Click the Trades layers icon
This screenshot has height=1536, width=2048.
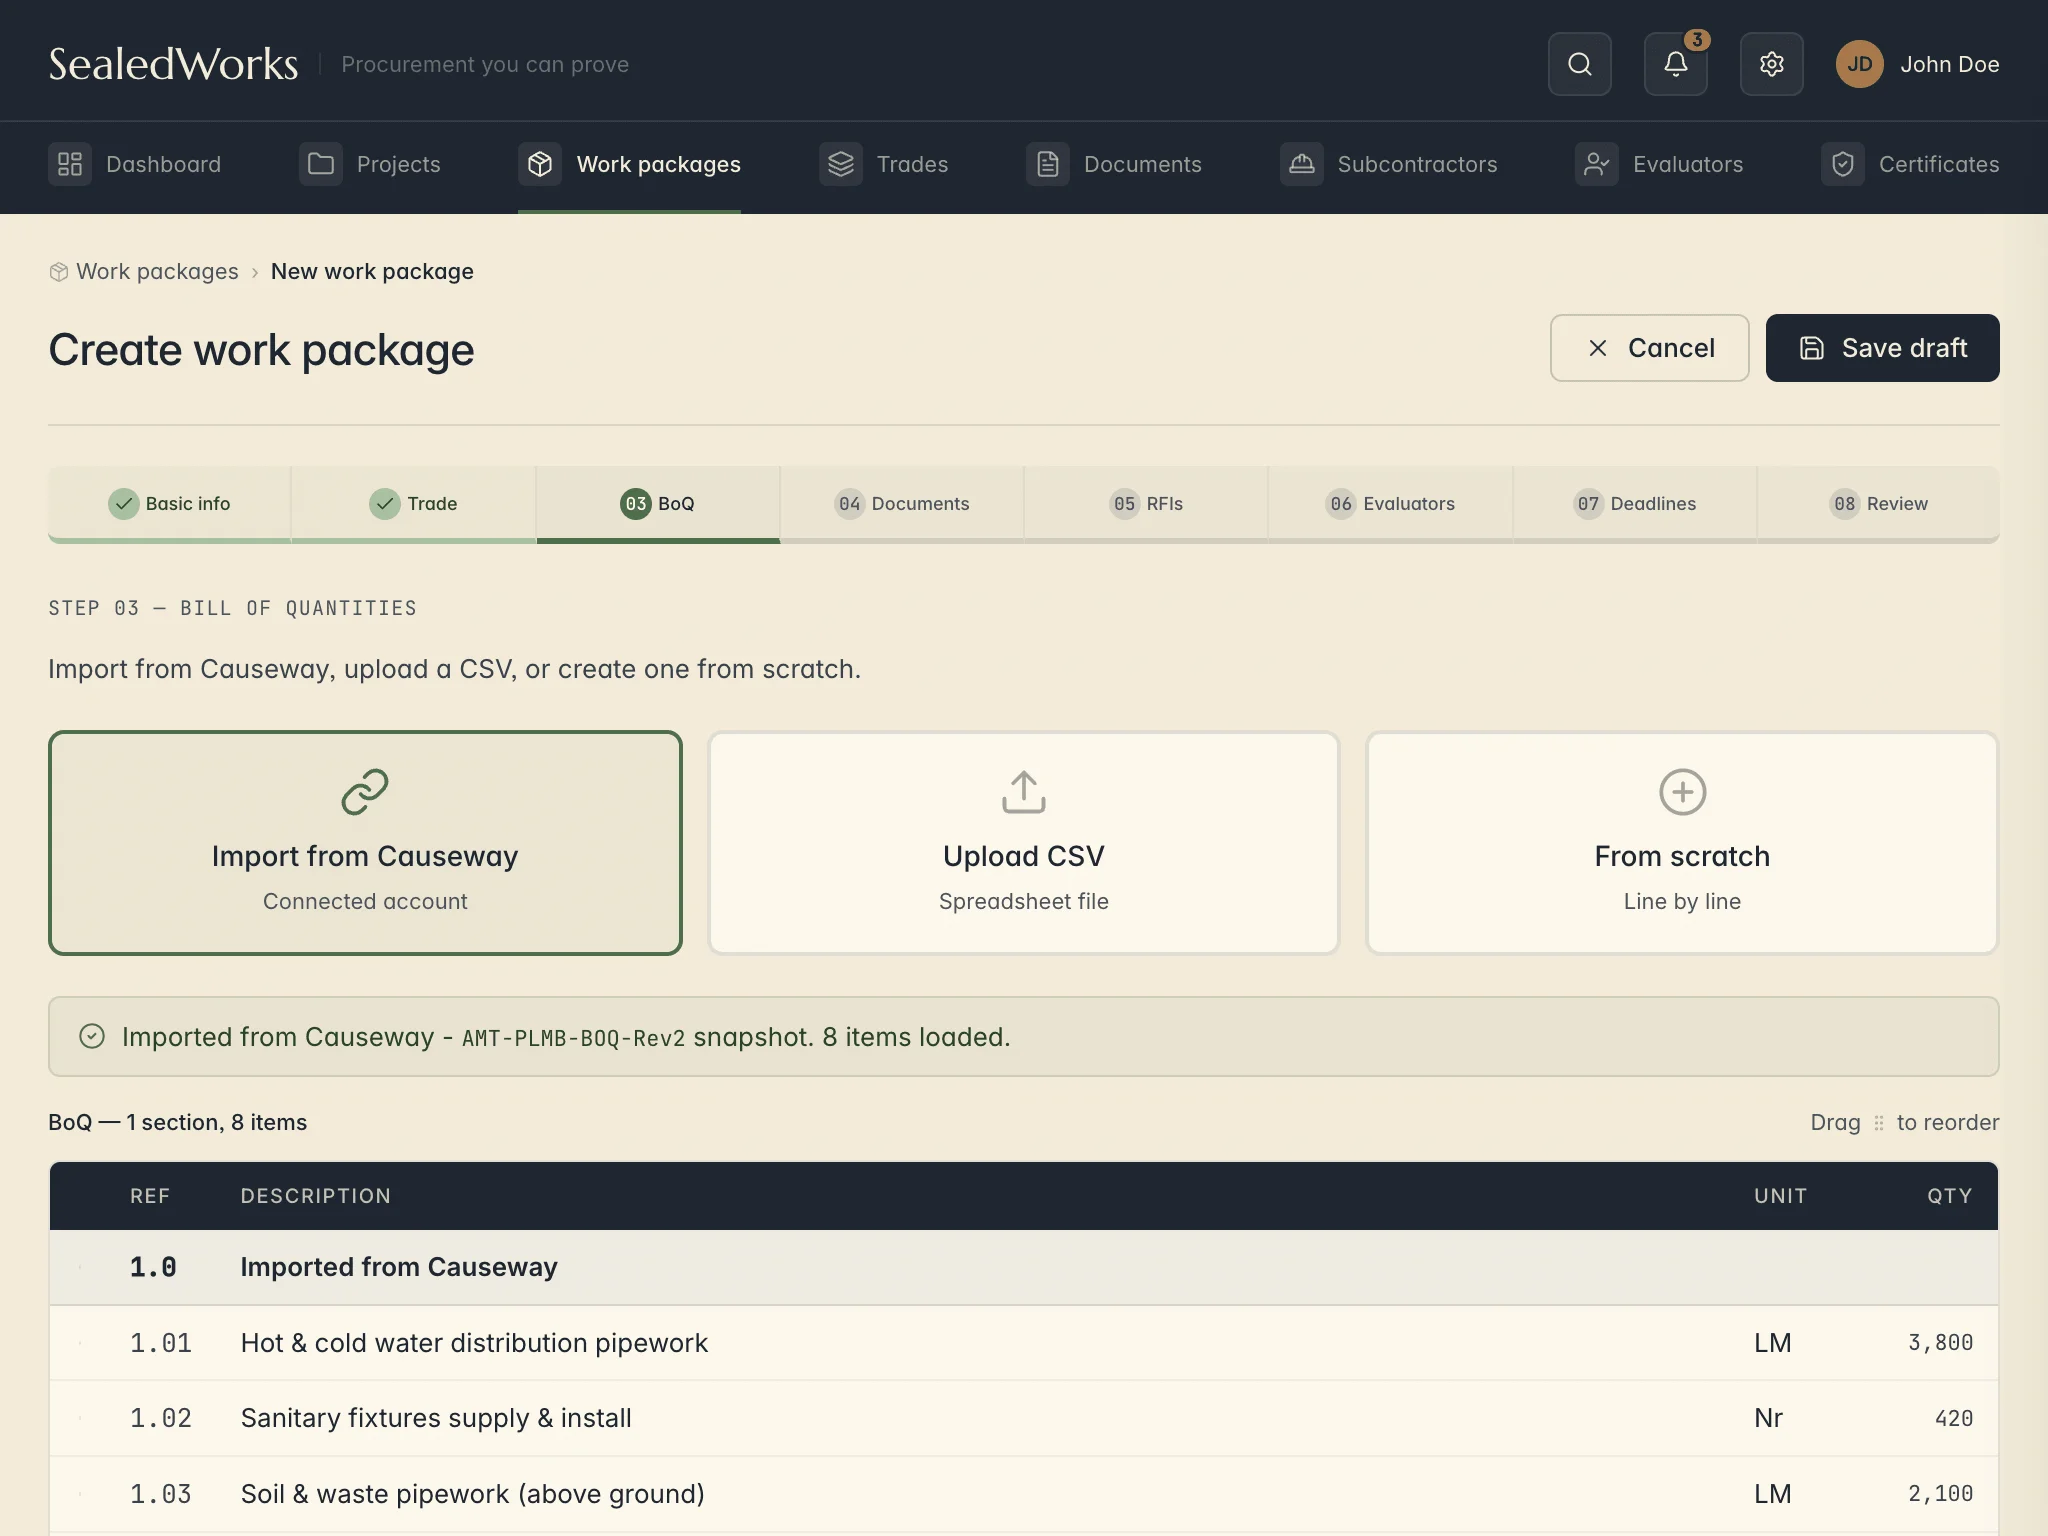(841, 164)
